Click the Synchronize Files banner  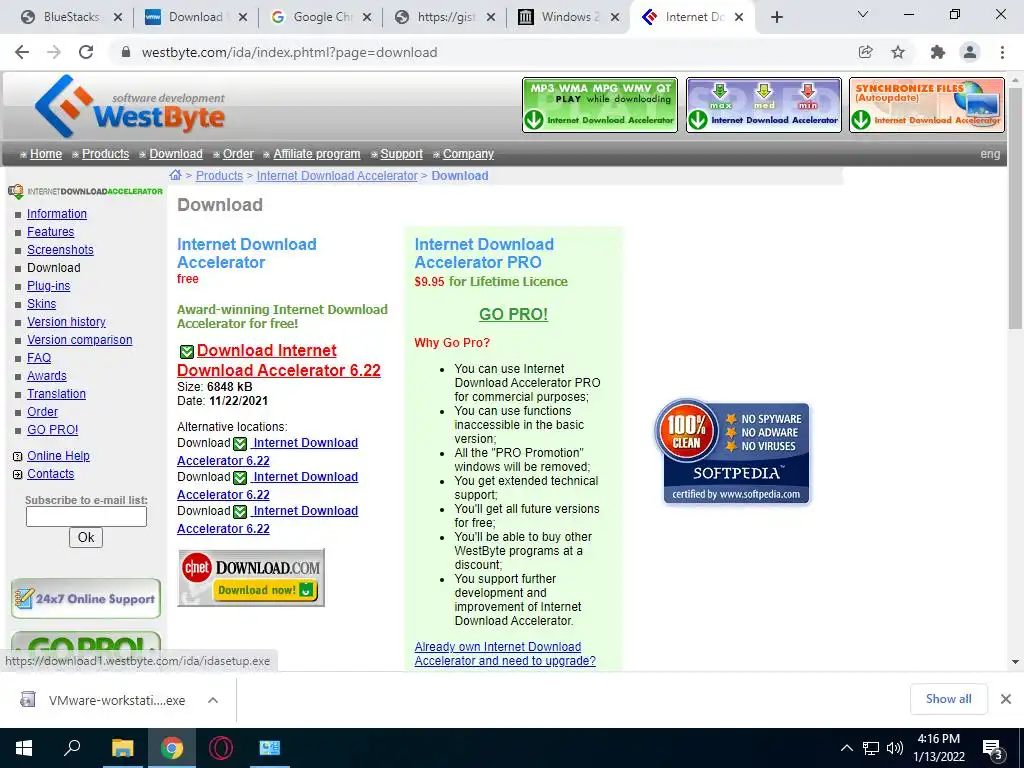click(x=927, y=105)
